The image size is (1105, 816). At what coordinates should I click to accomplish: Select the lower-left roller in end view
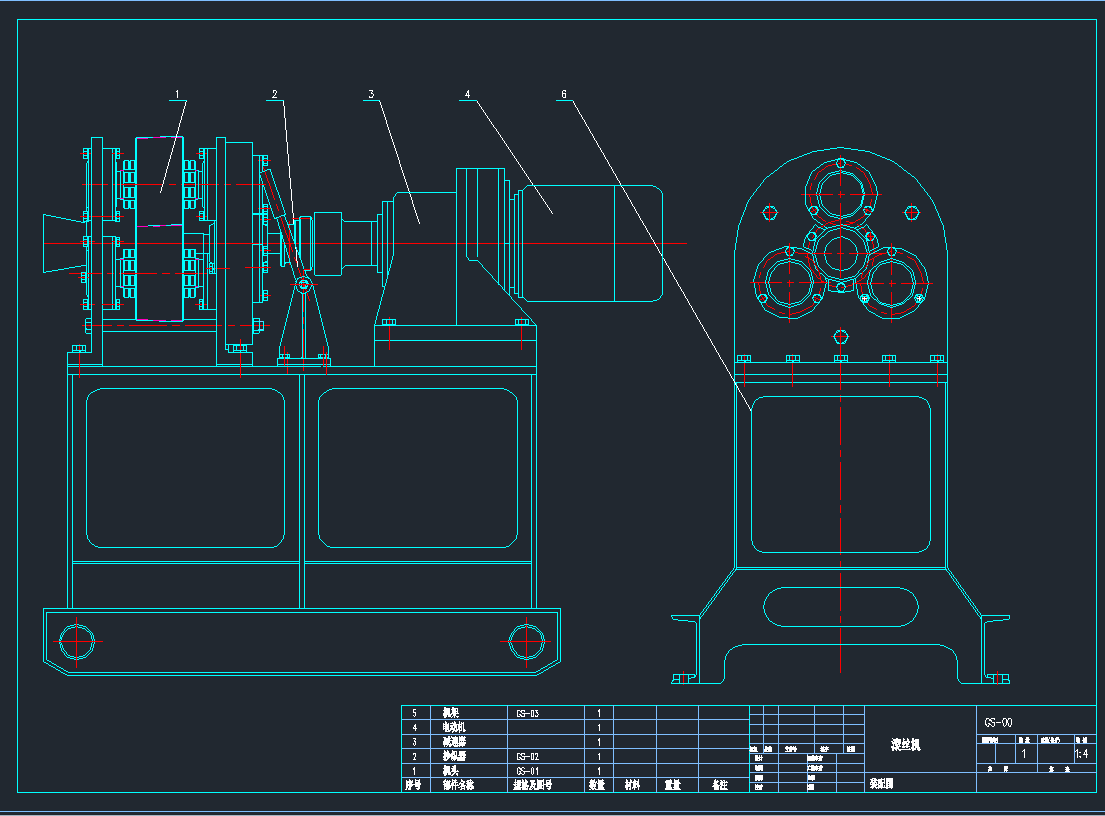pyautogui.click(x=789, y=282)
